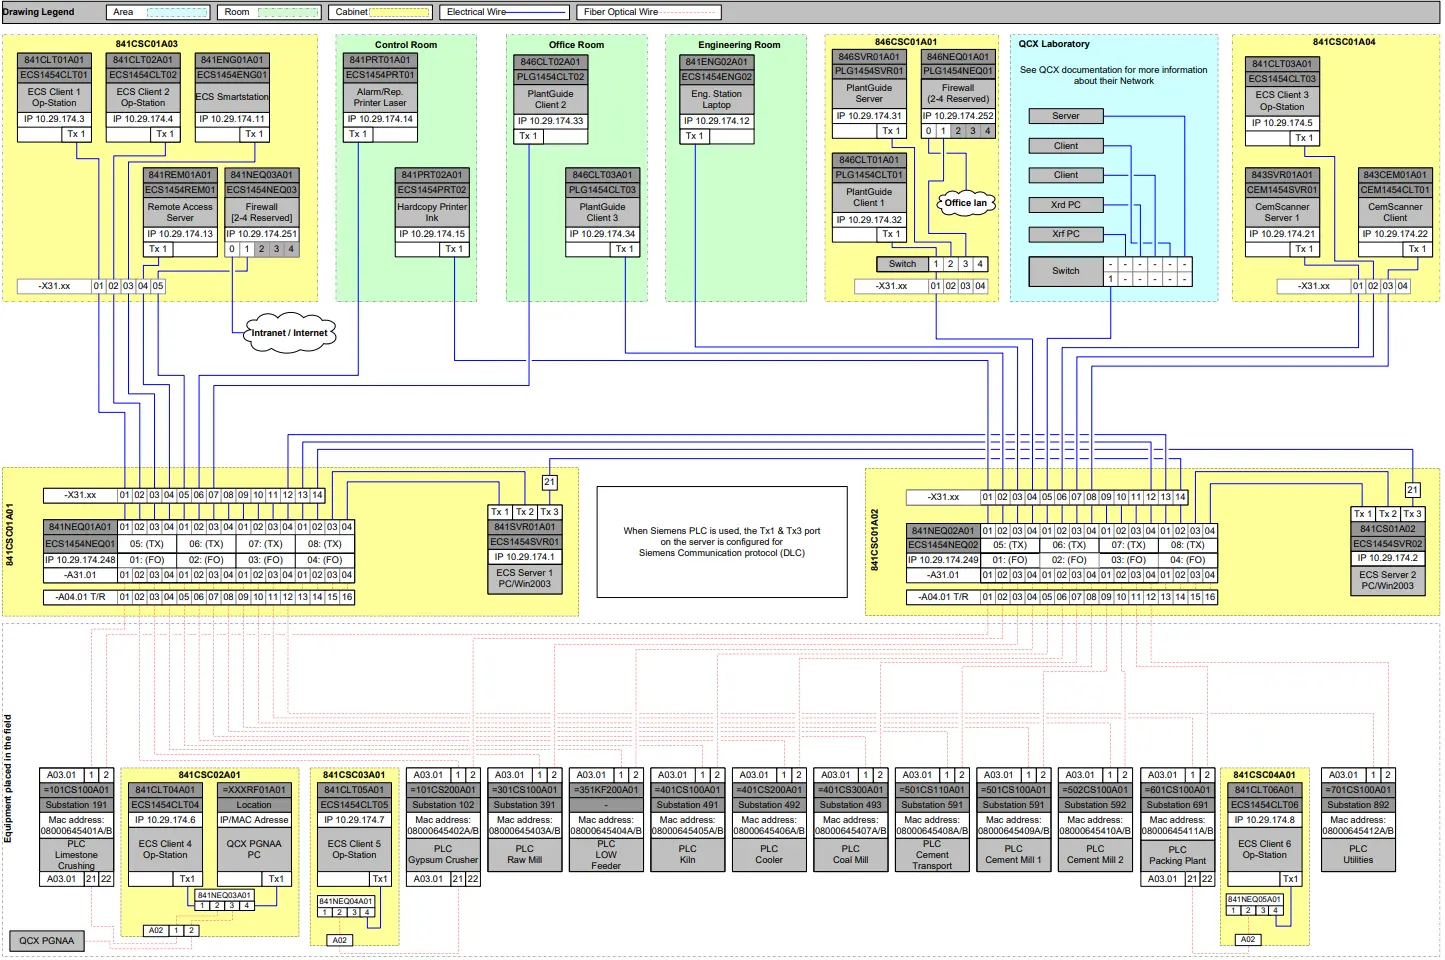Select the QCX Laboratory Switch block
1445x960 pixels.
click(1065, 271)
